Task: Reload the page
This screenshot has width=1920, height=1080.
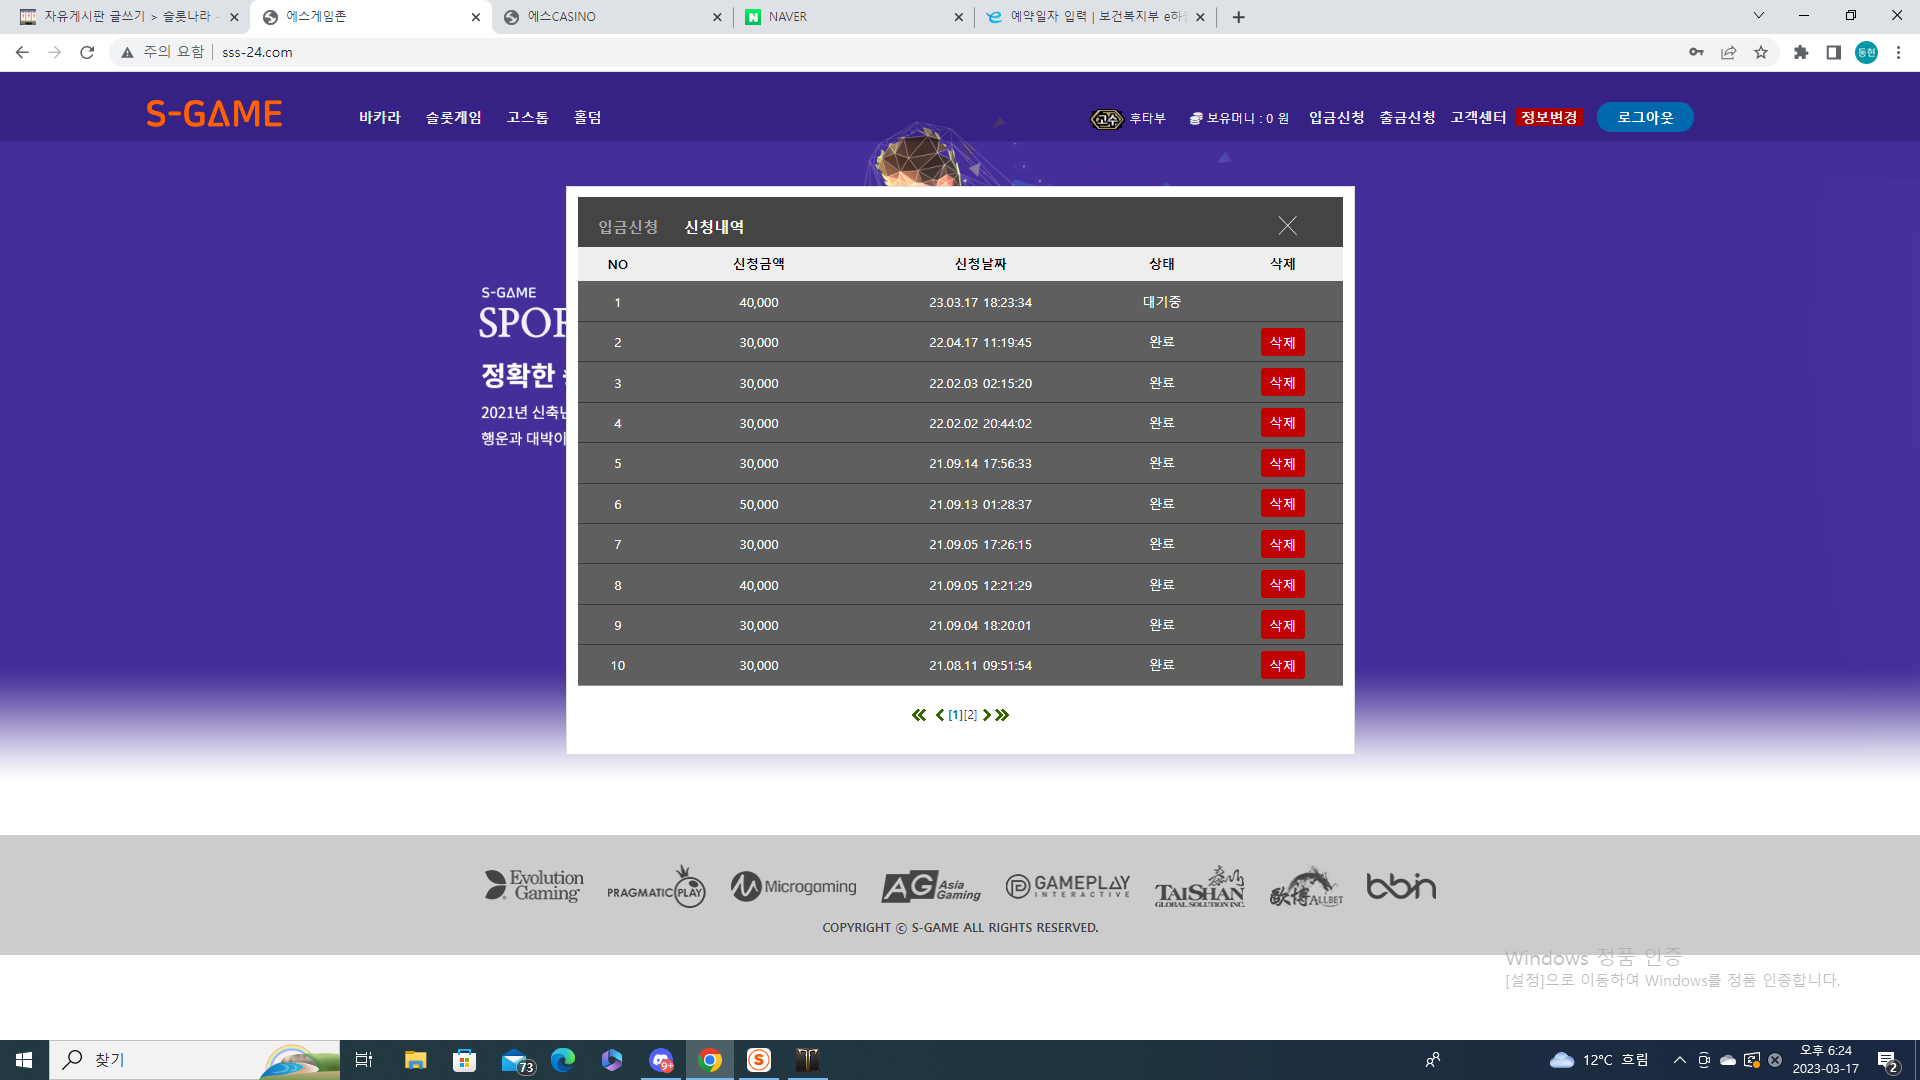Action: tap(87, 52)
